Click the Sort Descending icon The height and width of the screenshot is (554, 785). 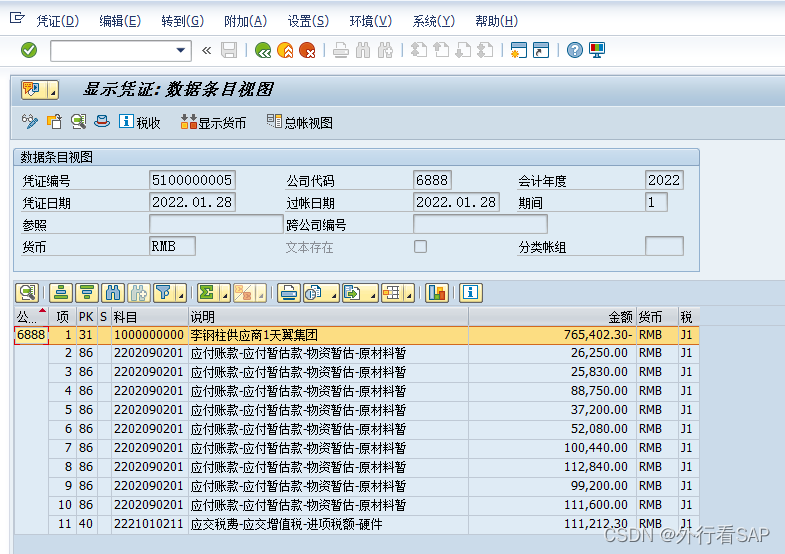point(87,293)
